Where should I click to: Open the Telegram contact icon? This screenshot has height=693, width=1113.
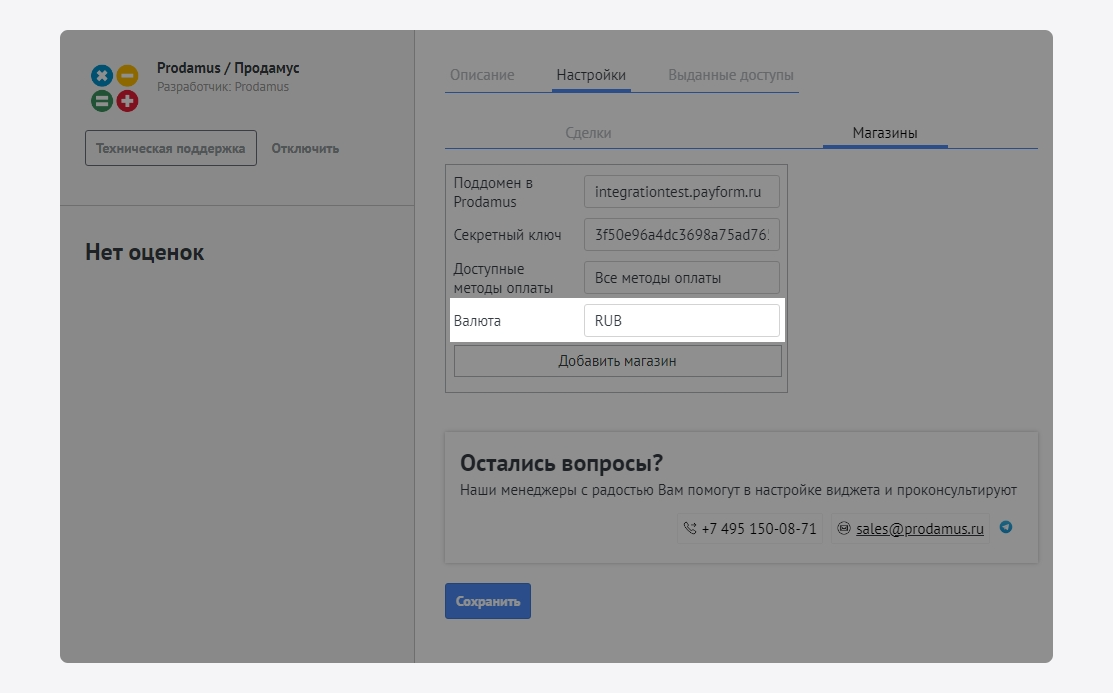click(1006, 527)
